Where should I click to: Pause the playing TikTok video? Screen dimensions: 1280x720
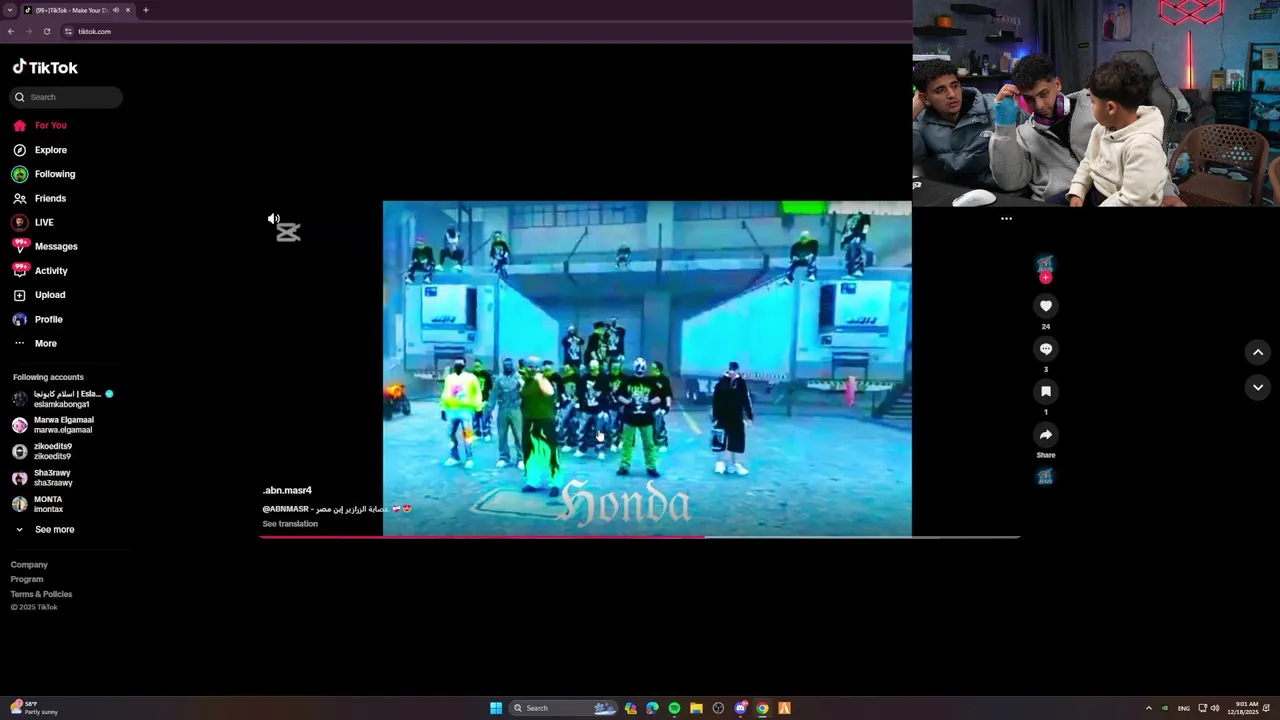tap(647, 368)
